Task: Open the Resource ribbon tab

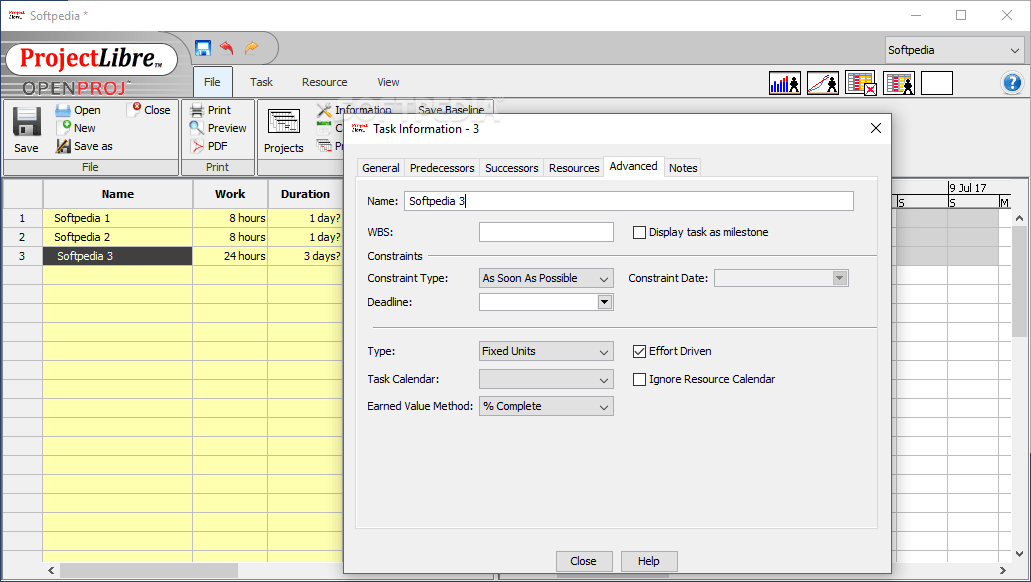Action: [324, 82]
